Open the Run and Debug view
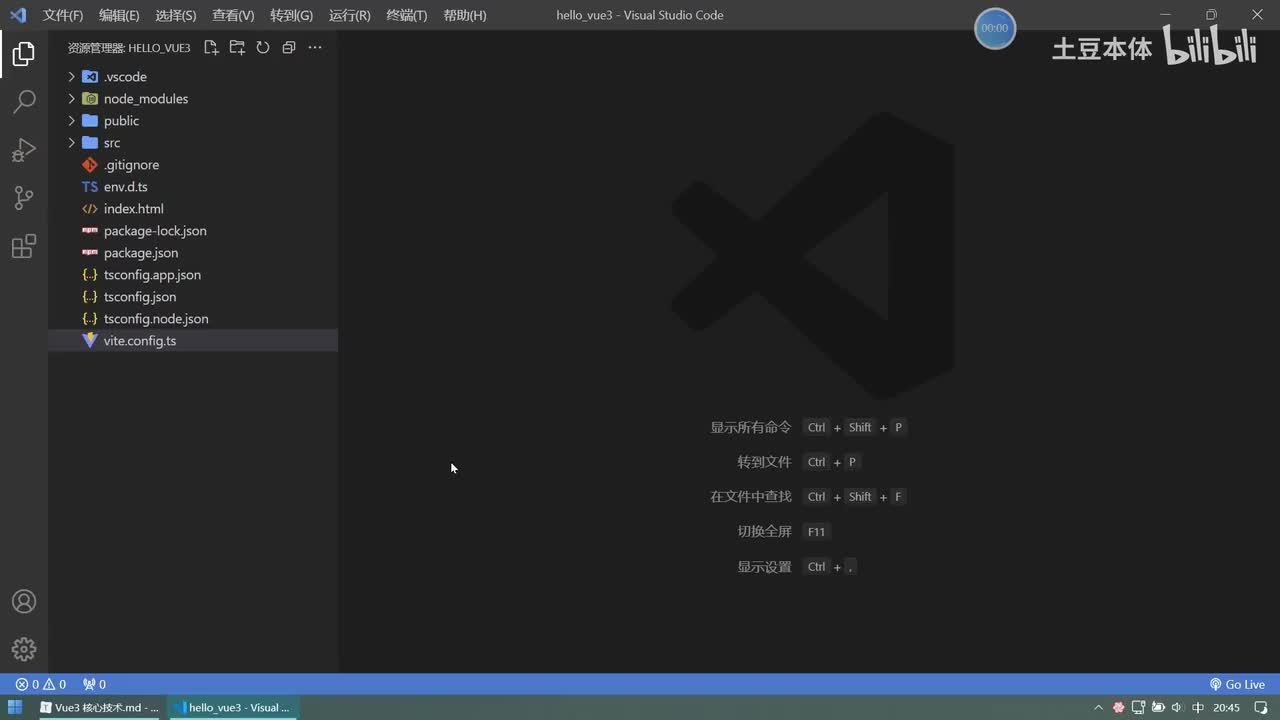 point(24,150)
